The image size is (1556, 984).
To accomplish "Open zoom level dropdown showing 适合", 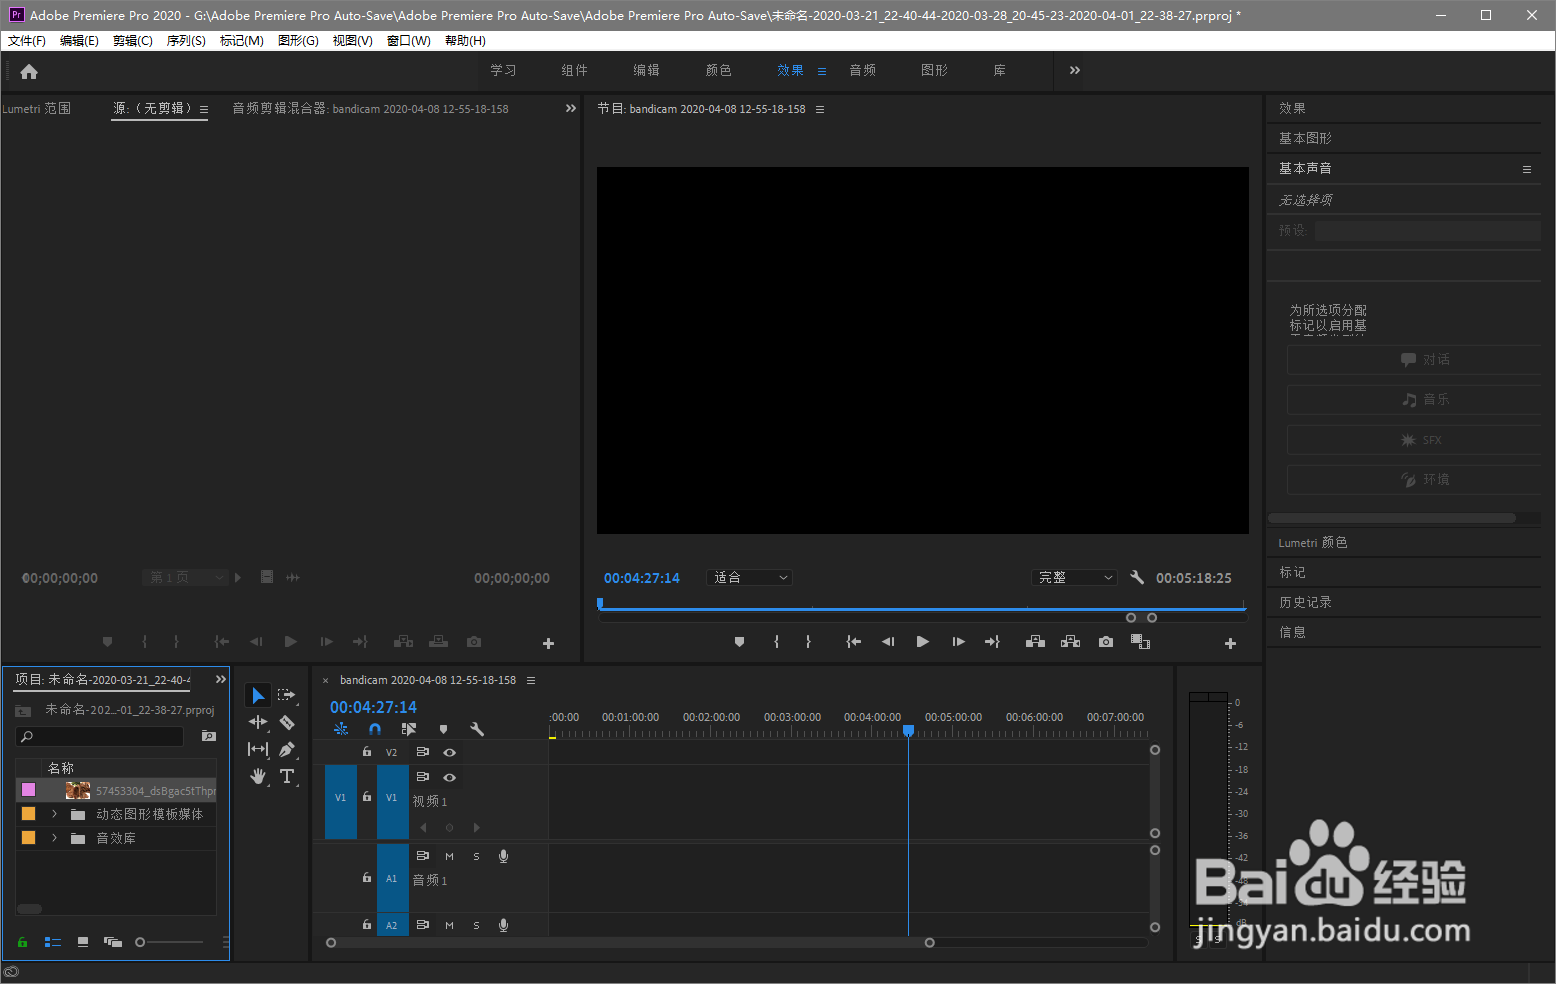I will coord(749,577).
